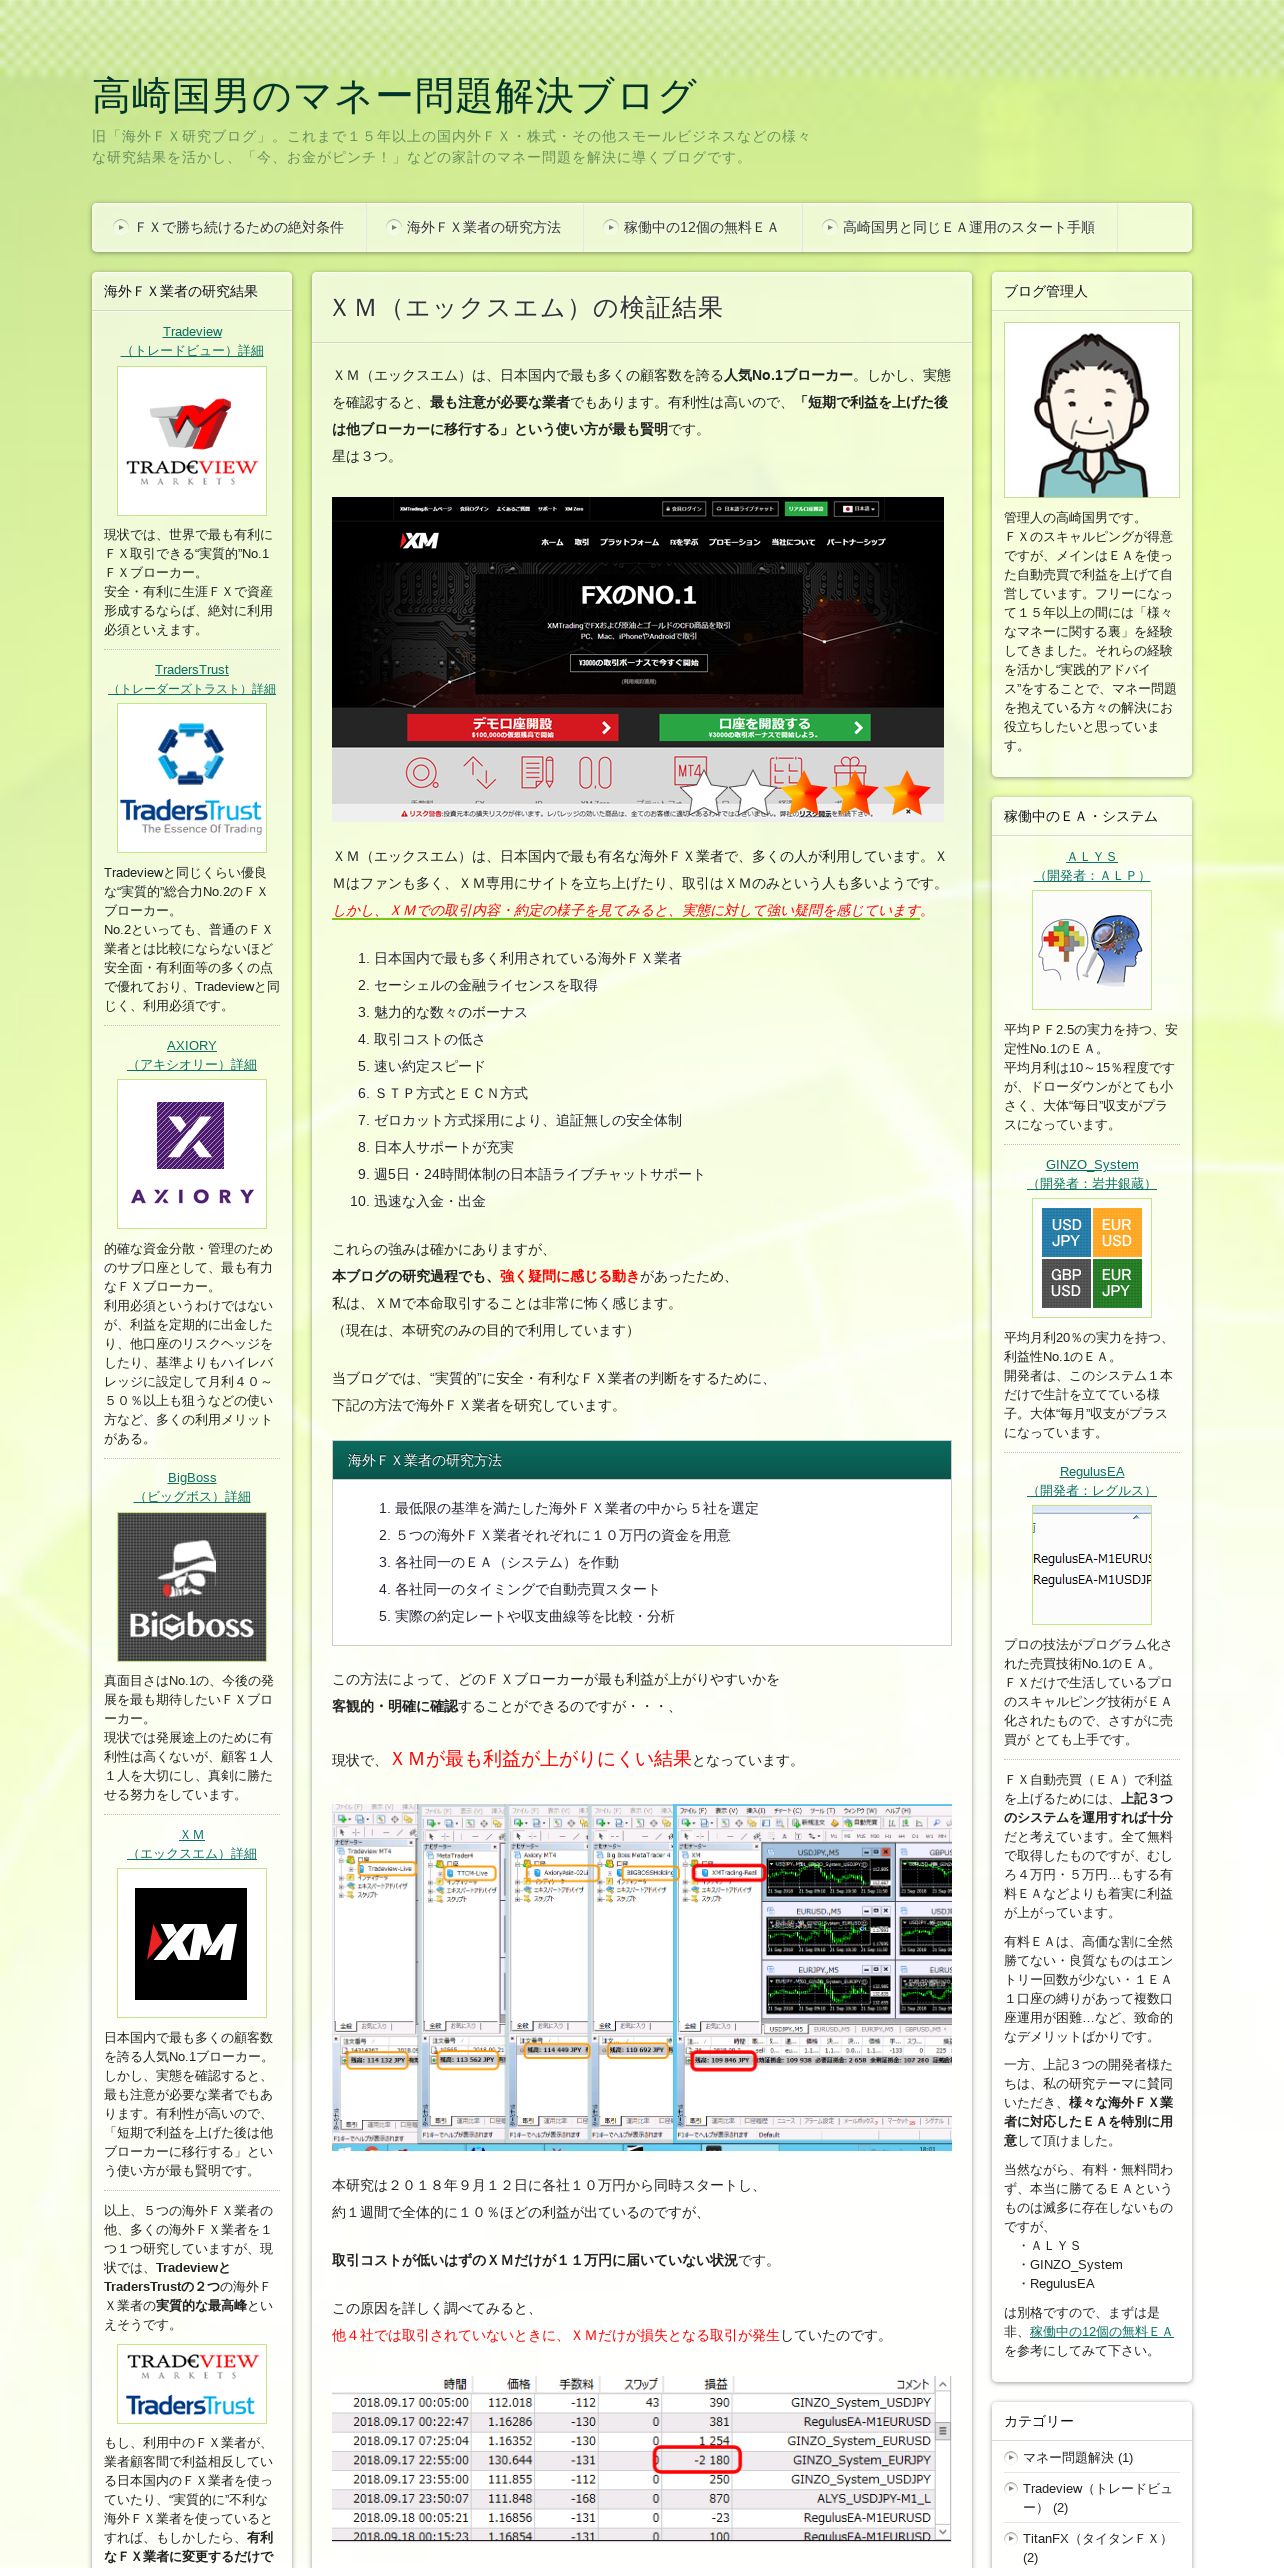Click the AXIORY（アキシオリー）詳細 link

click(x=192, y=1055)
